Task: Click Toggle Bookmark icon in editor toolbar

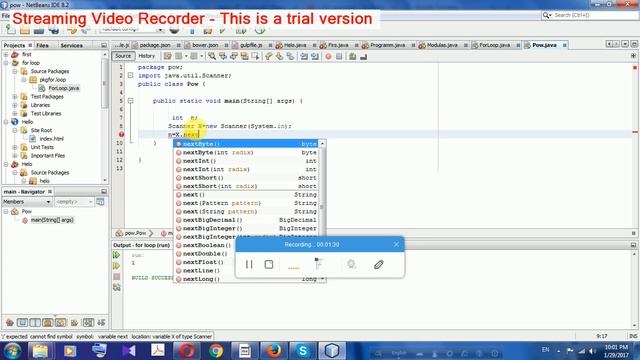Action: (x=290, y=56)
